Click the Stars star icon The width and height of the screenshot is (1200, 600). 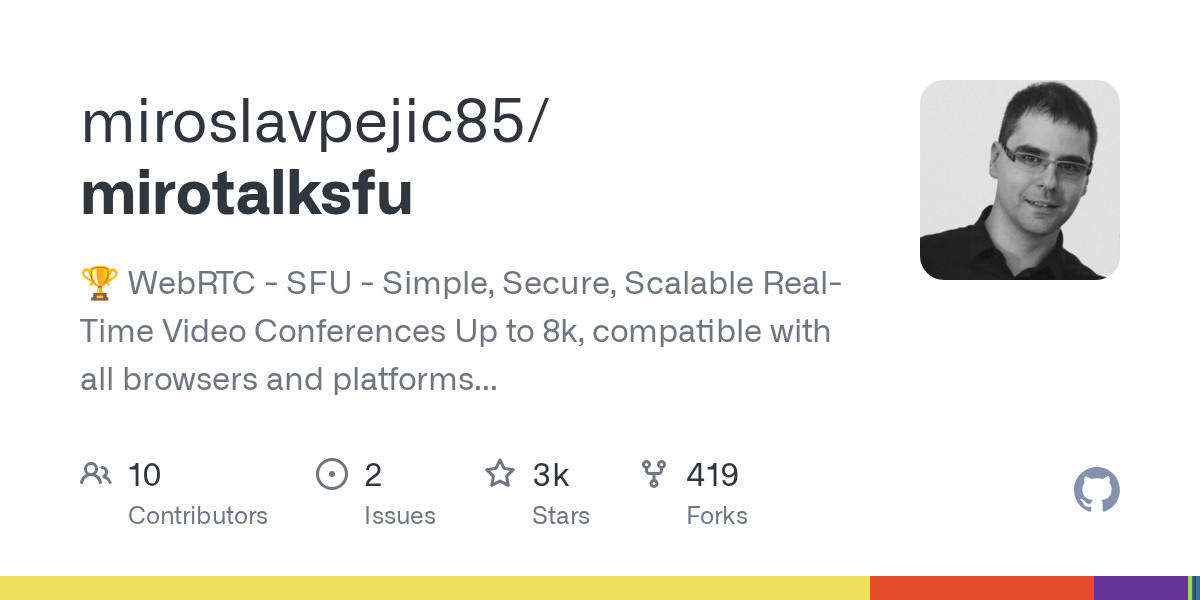[499, 474]
